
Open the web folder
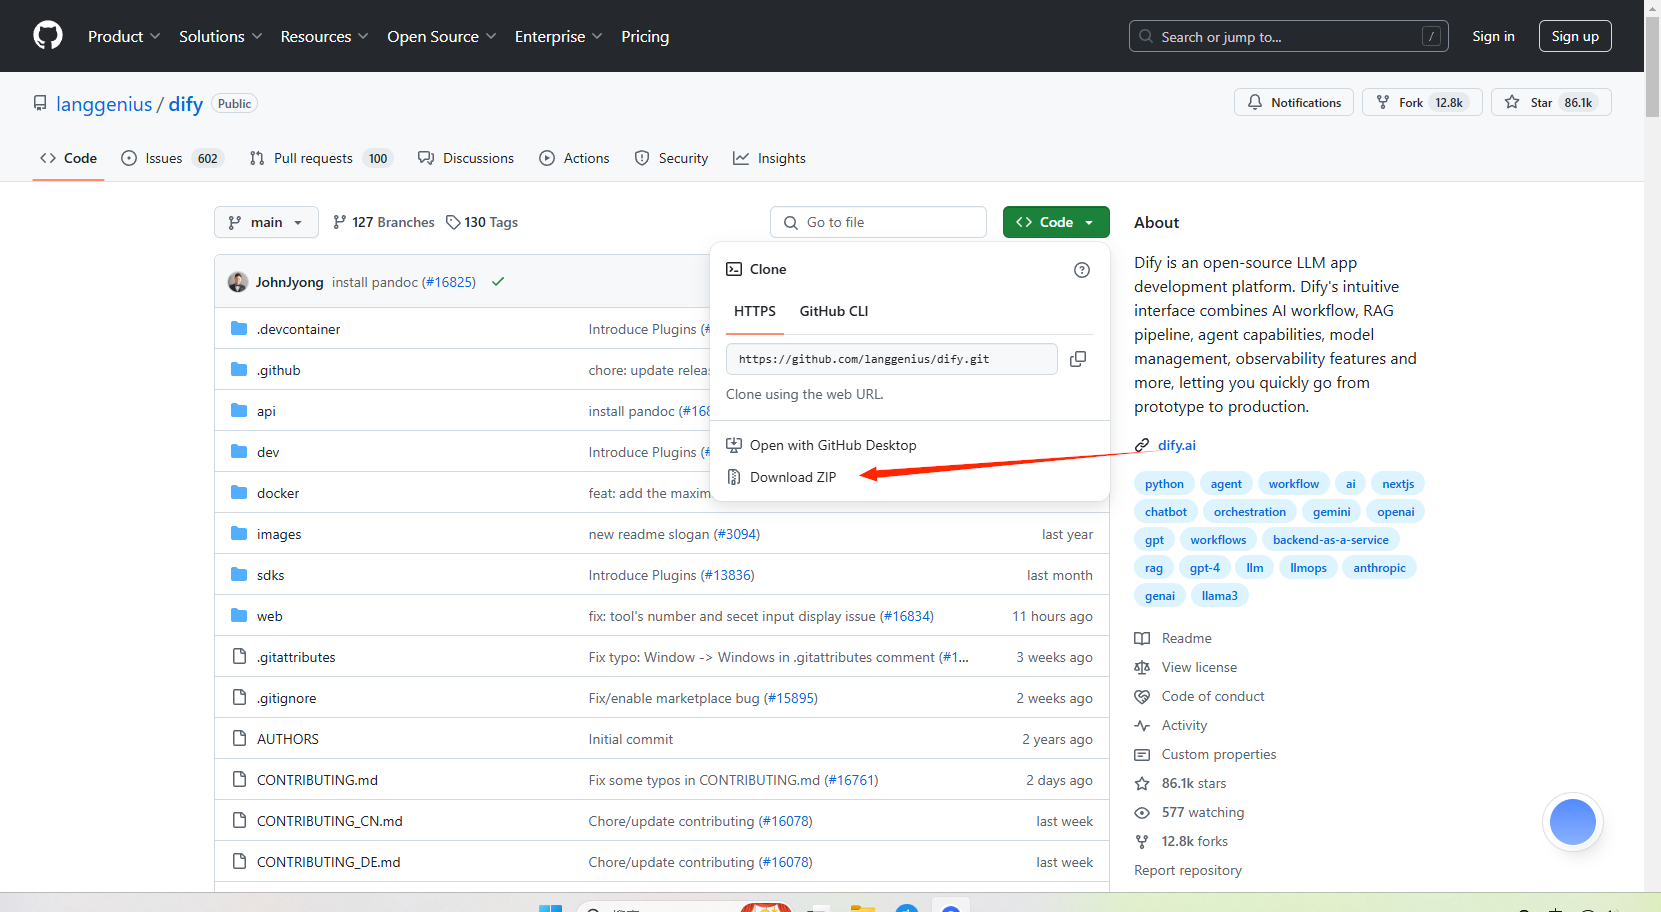pos(269,616)
